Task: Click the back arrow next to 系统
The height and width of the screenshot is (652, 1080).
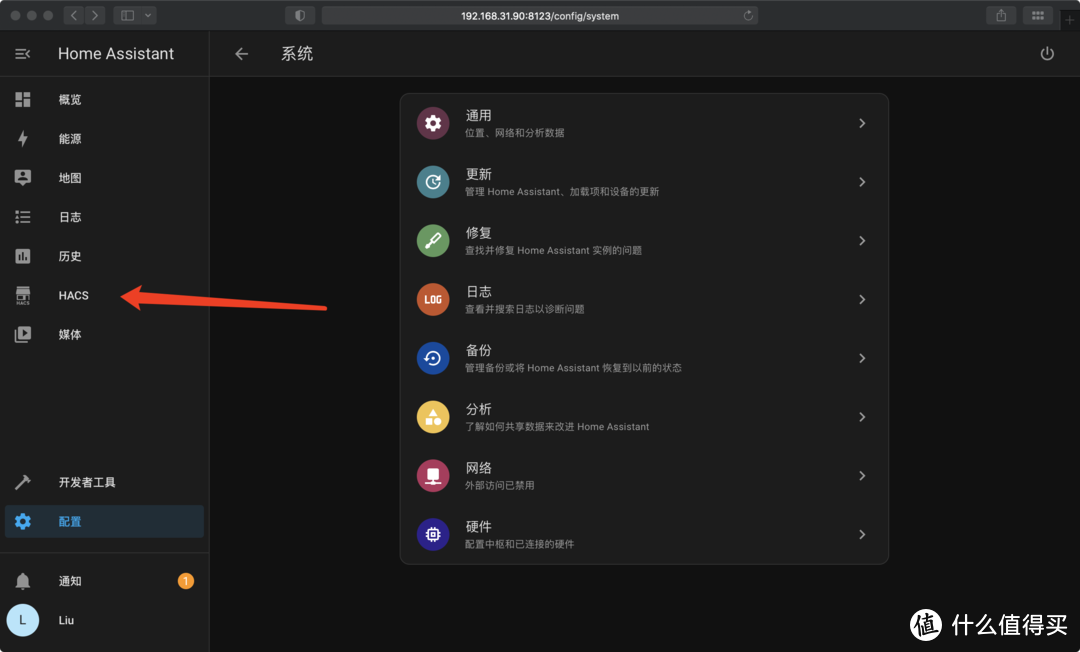Action: tap(241, 54)
